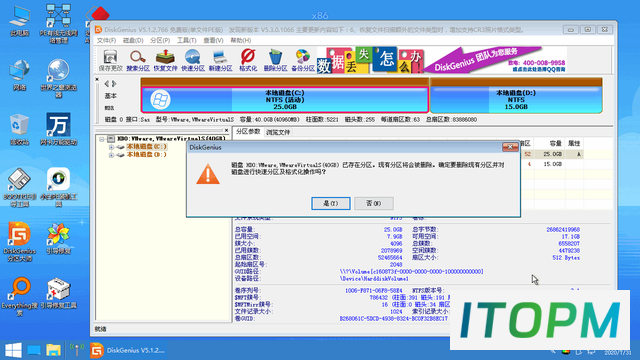
Task: Launch the 快速分区 quick partition tool
Action: click(x=193, y=60)
